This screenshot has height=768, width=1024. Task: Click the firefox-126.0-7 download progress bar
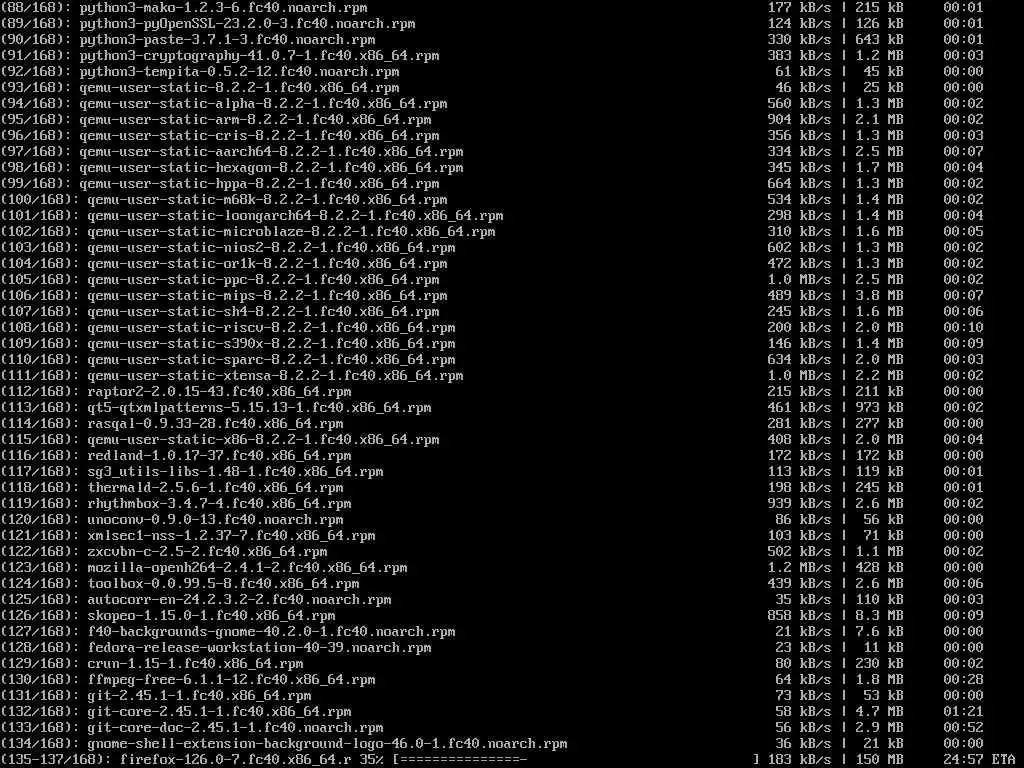[576, 760]
